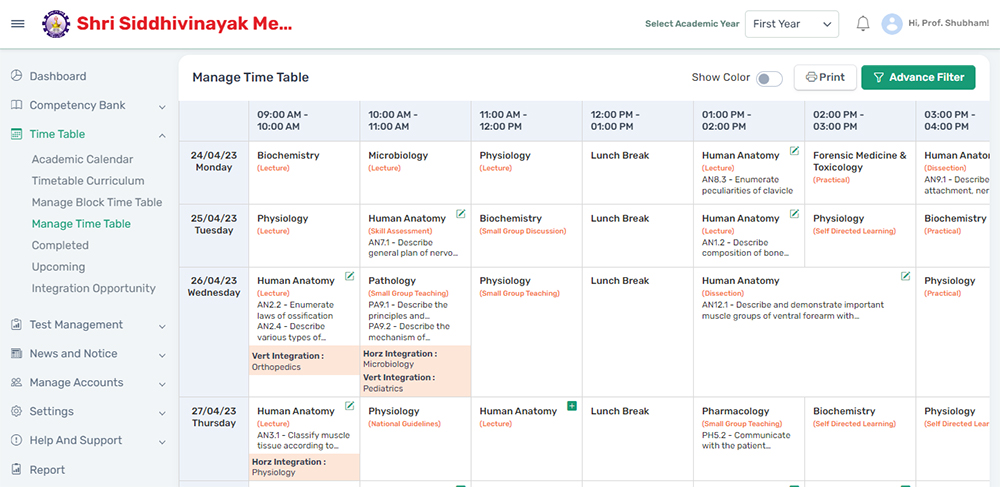This screenshot has width=1000, height=487.
Task: Click the Print button
Action: click(825, 78)
